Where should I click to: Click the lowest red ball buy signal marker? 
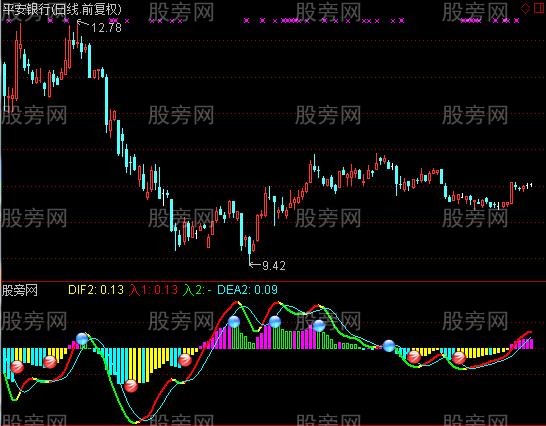(x=131, y=386)
